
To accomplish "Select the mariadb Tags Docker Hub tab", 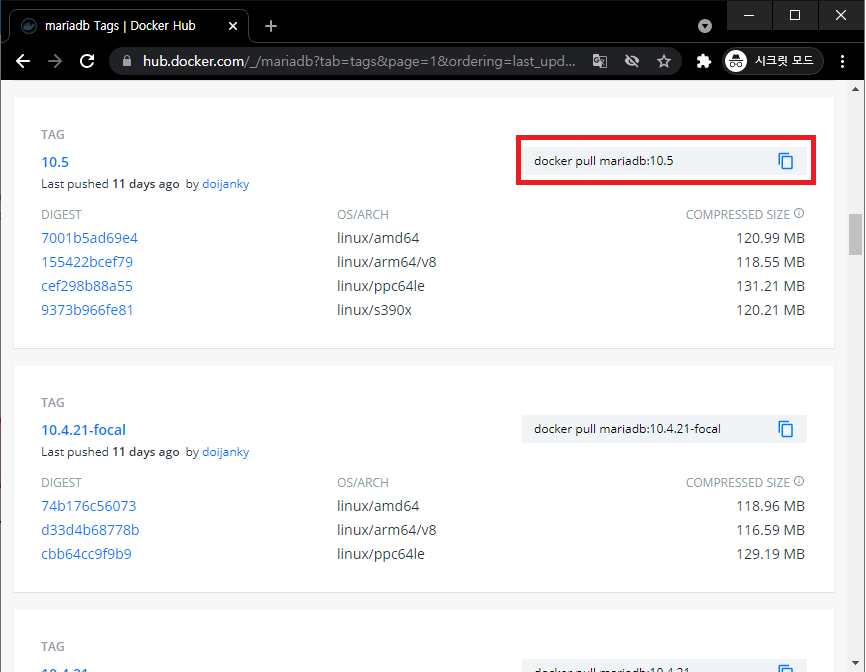I will tap(129, 26).
